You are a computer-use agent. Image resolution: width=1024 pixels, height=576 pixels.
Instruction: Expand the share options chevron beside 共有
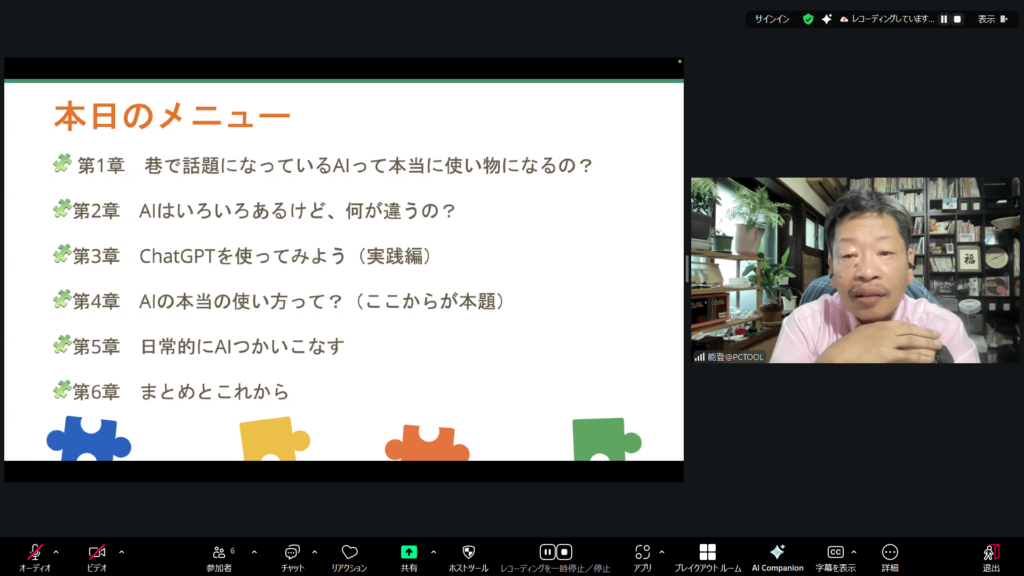point(433,552)
